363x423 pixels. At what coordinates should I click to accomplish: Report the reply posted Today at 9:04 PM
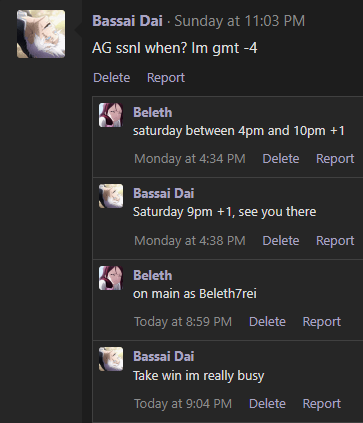coord(322,404)
